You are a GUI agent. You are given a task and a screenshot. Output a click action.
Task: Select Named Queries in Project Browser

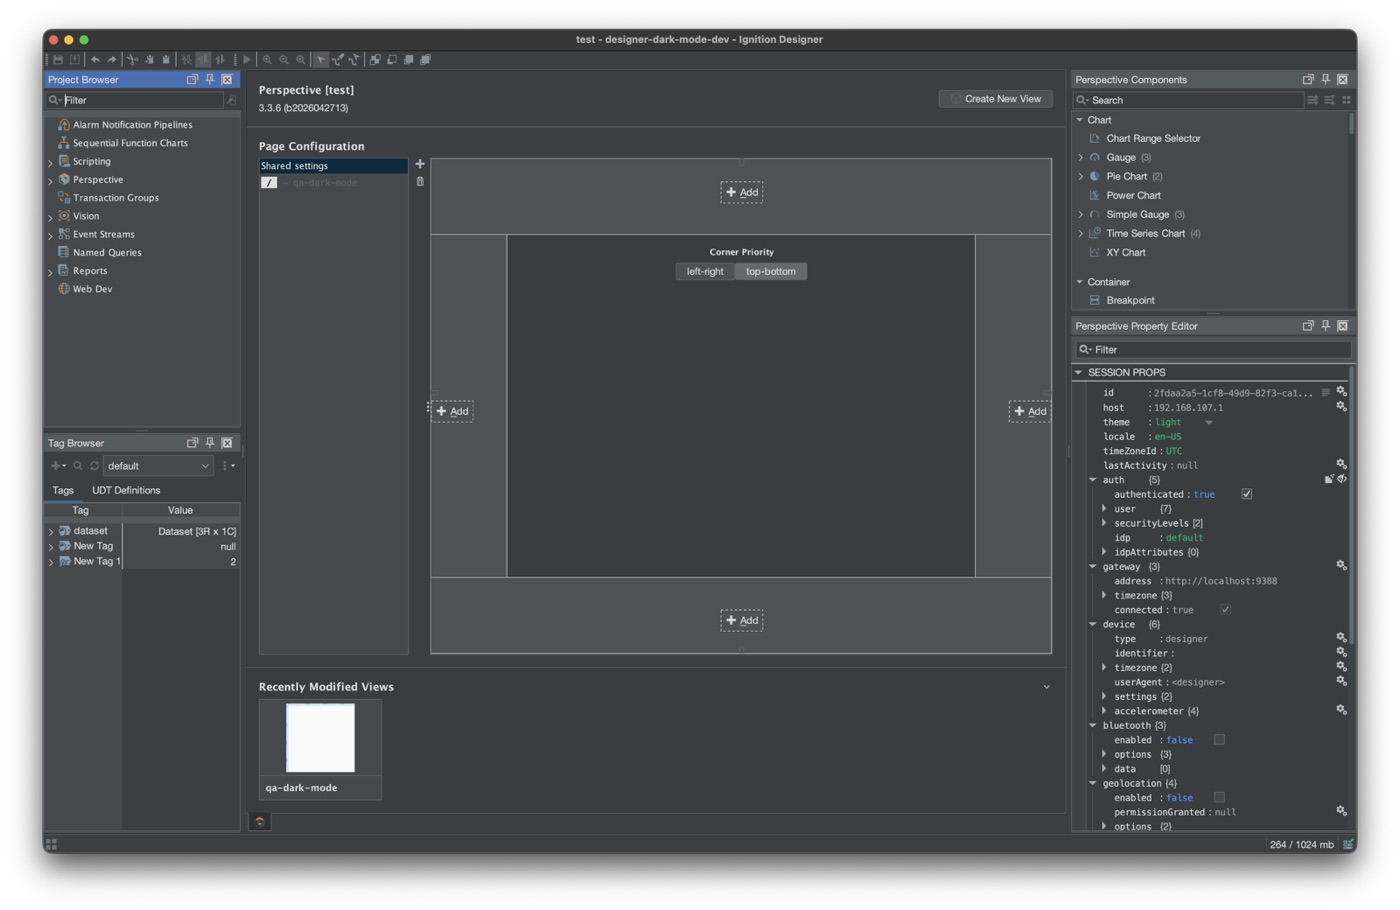point(107,253)
